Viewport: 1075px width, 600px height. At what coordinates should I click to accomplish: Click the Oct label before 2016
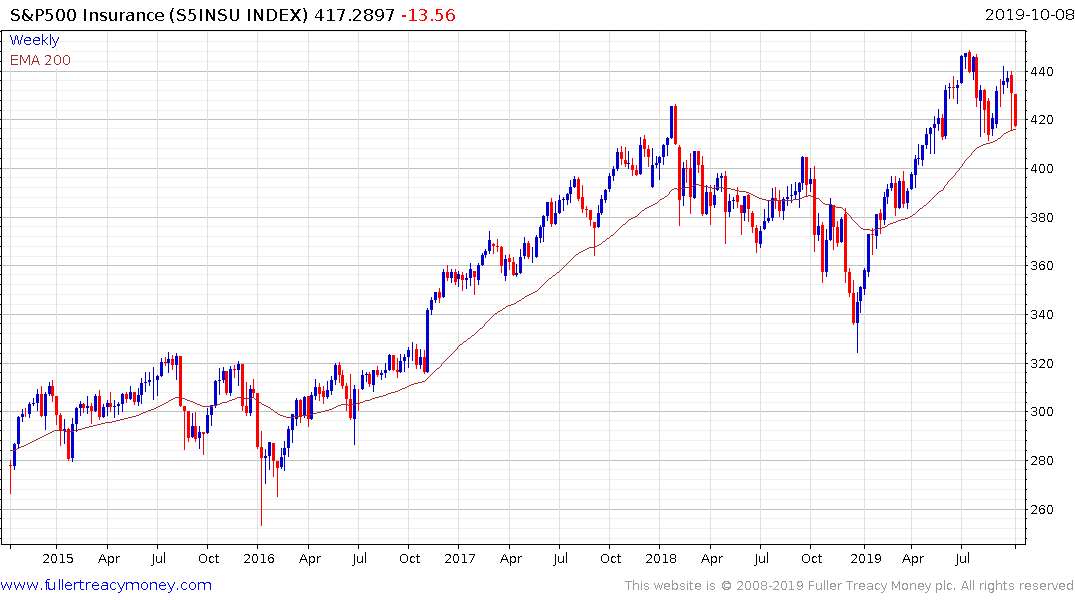pyautogui.click(x=208, y=558)
